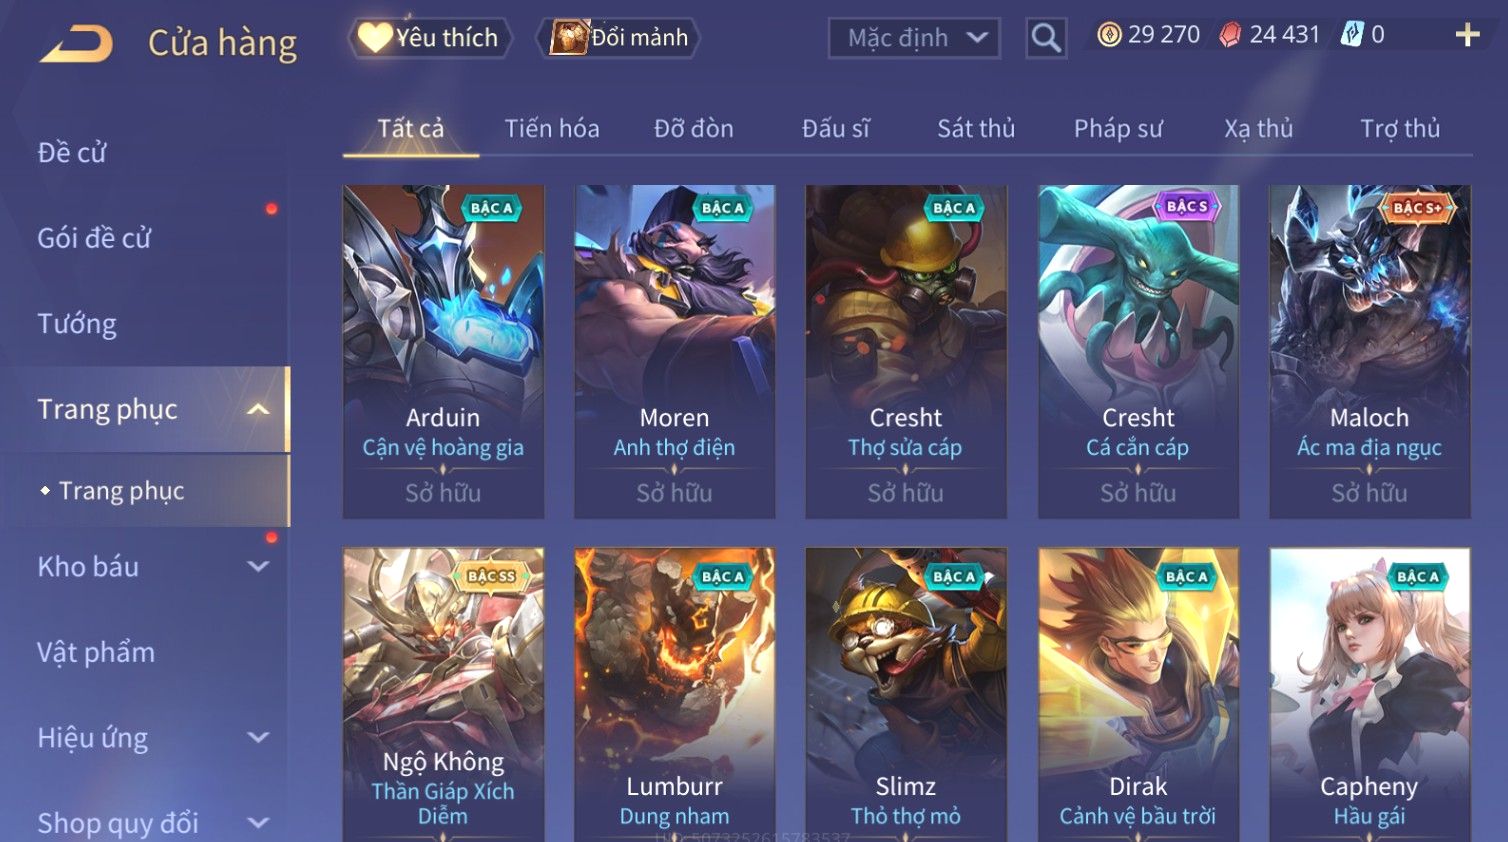Open Capheny Hầu gái skin card
This screenshot has width=1508, height=842.
pos(1369,694)
